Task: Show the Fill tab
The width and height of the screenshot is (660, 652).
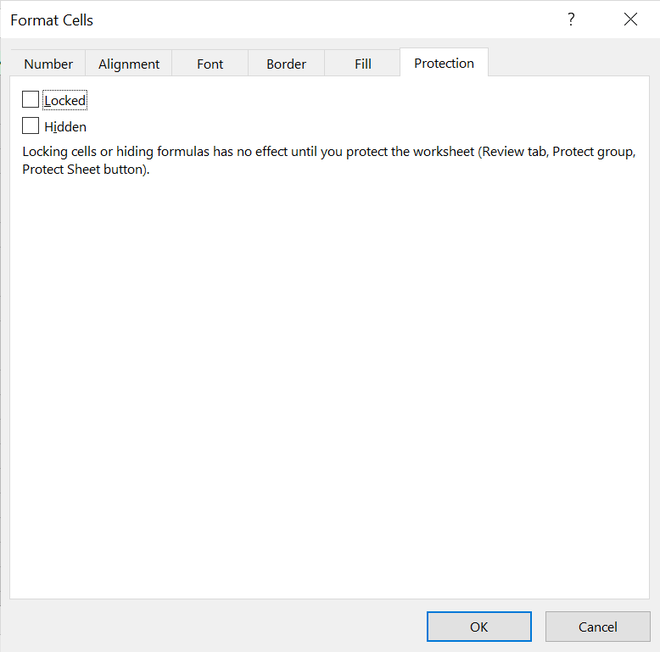Action: (363, 63)
